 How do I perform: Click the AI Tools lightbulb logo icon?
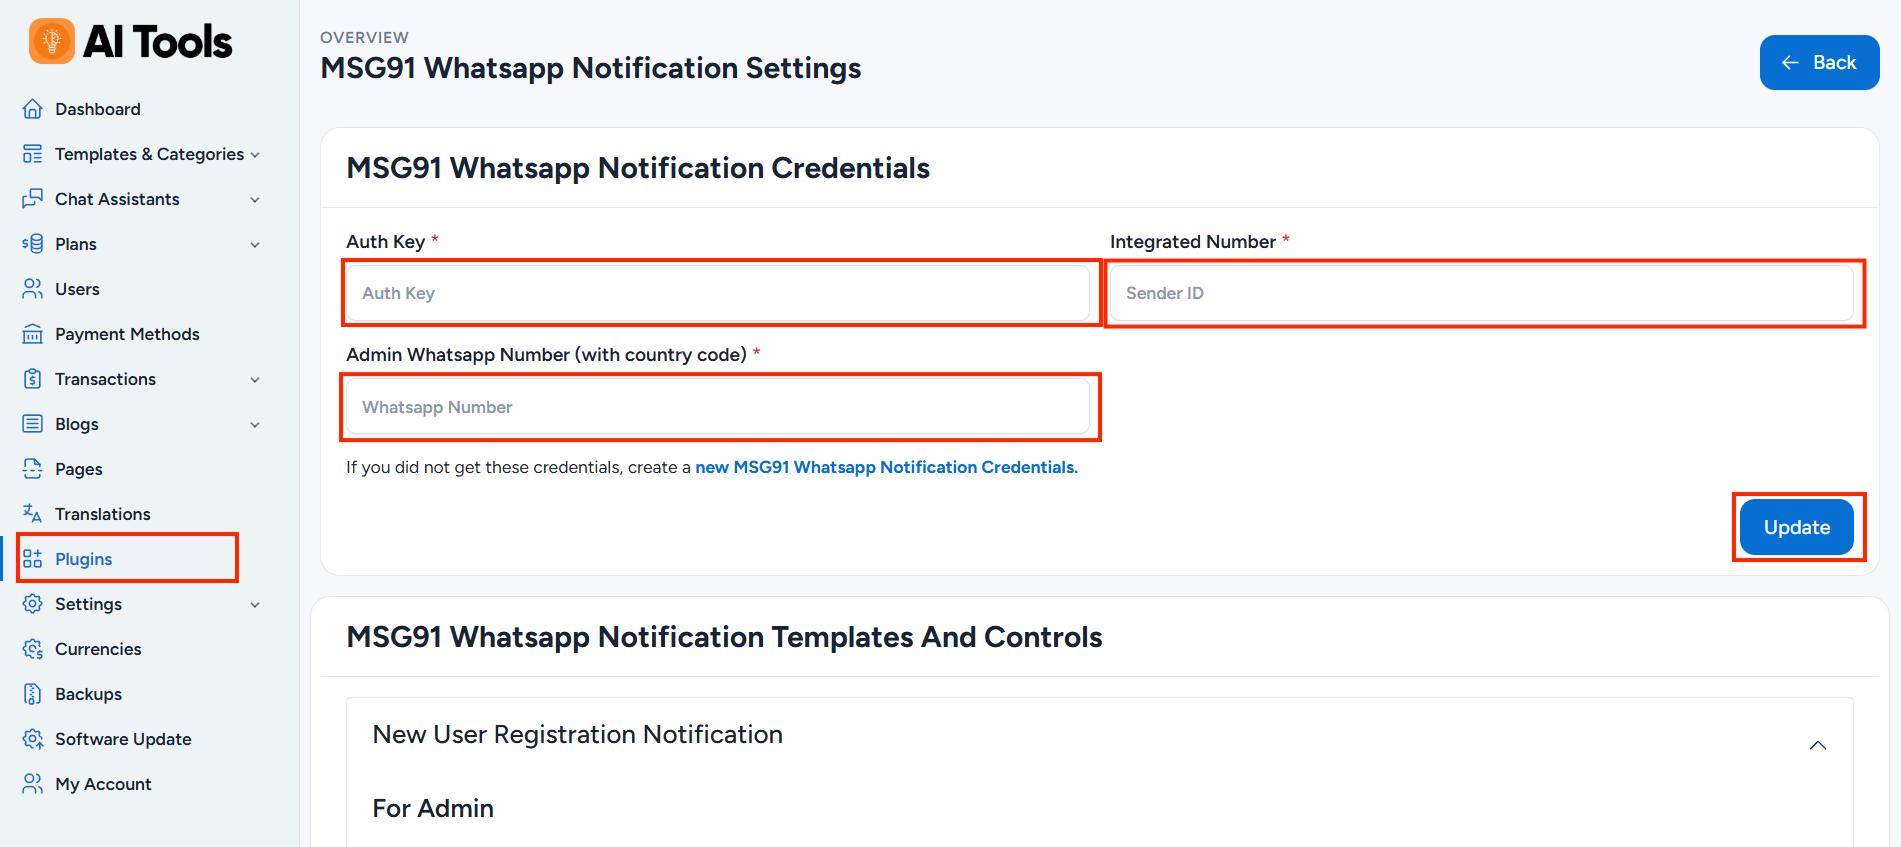coord(52,41)
